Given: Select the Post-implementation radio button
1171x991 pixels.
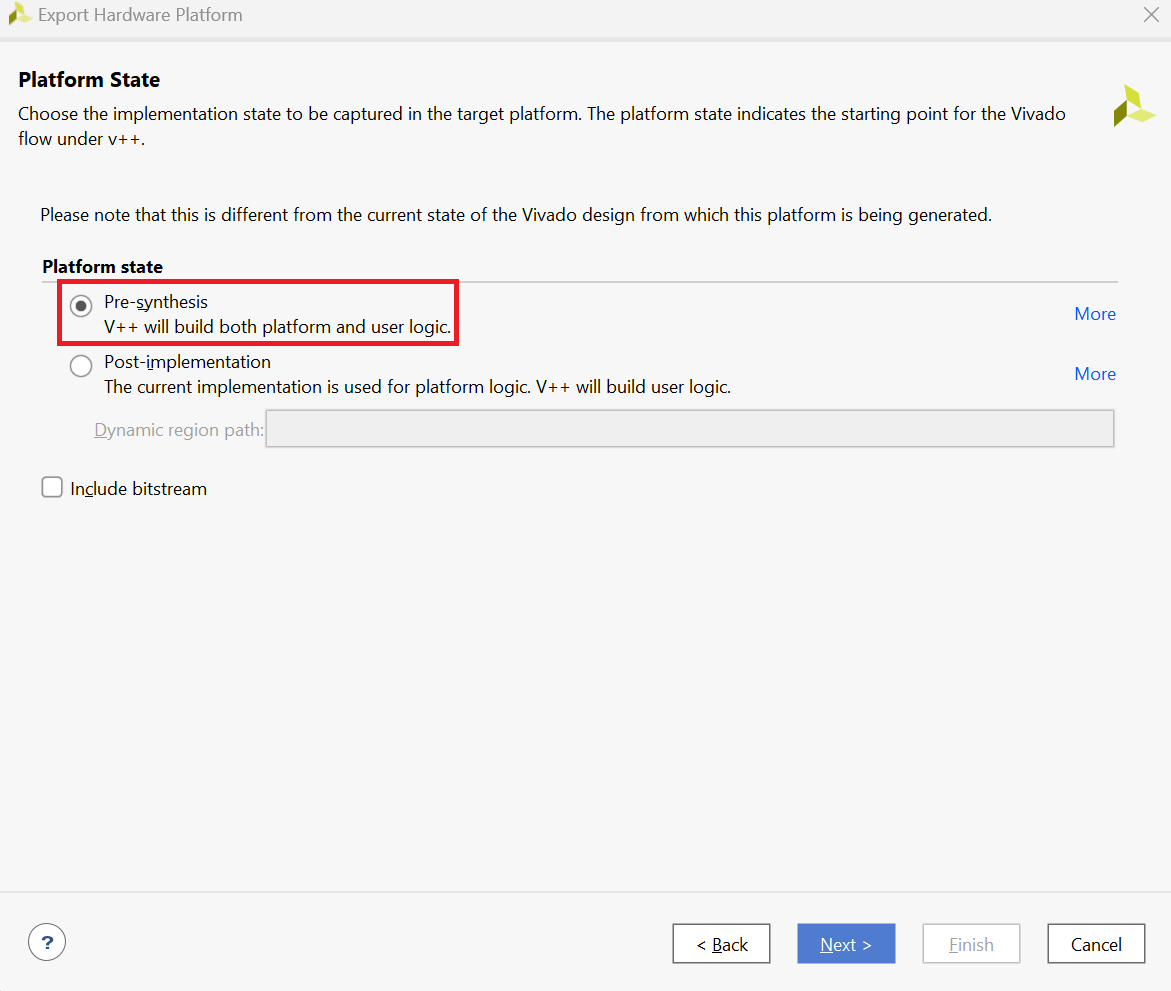Looking at the screenshot, I should (81, 365).
